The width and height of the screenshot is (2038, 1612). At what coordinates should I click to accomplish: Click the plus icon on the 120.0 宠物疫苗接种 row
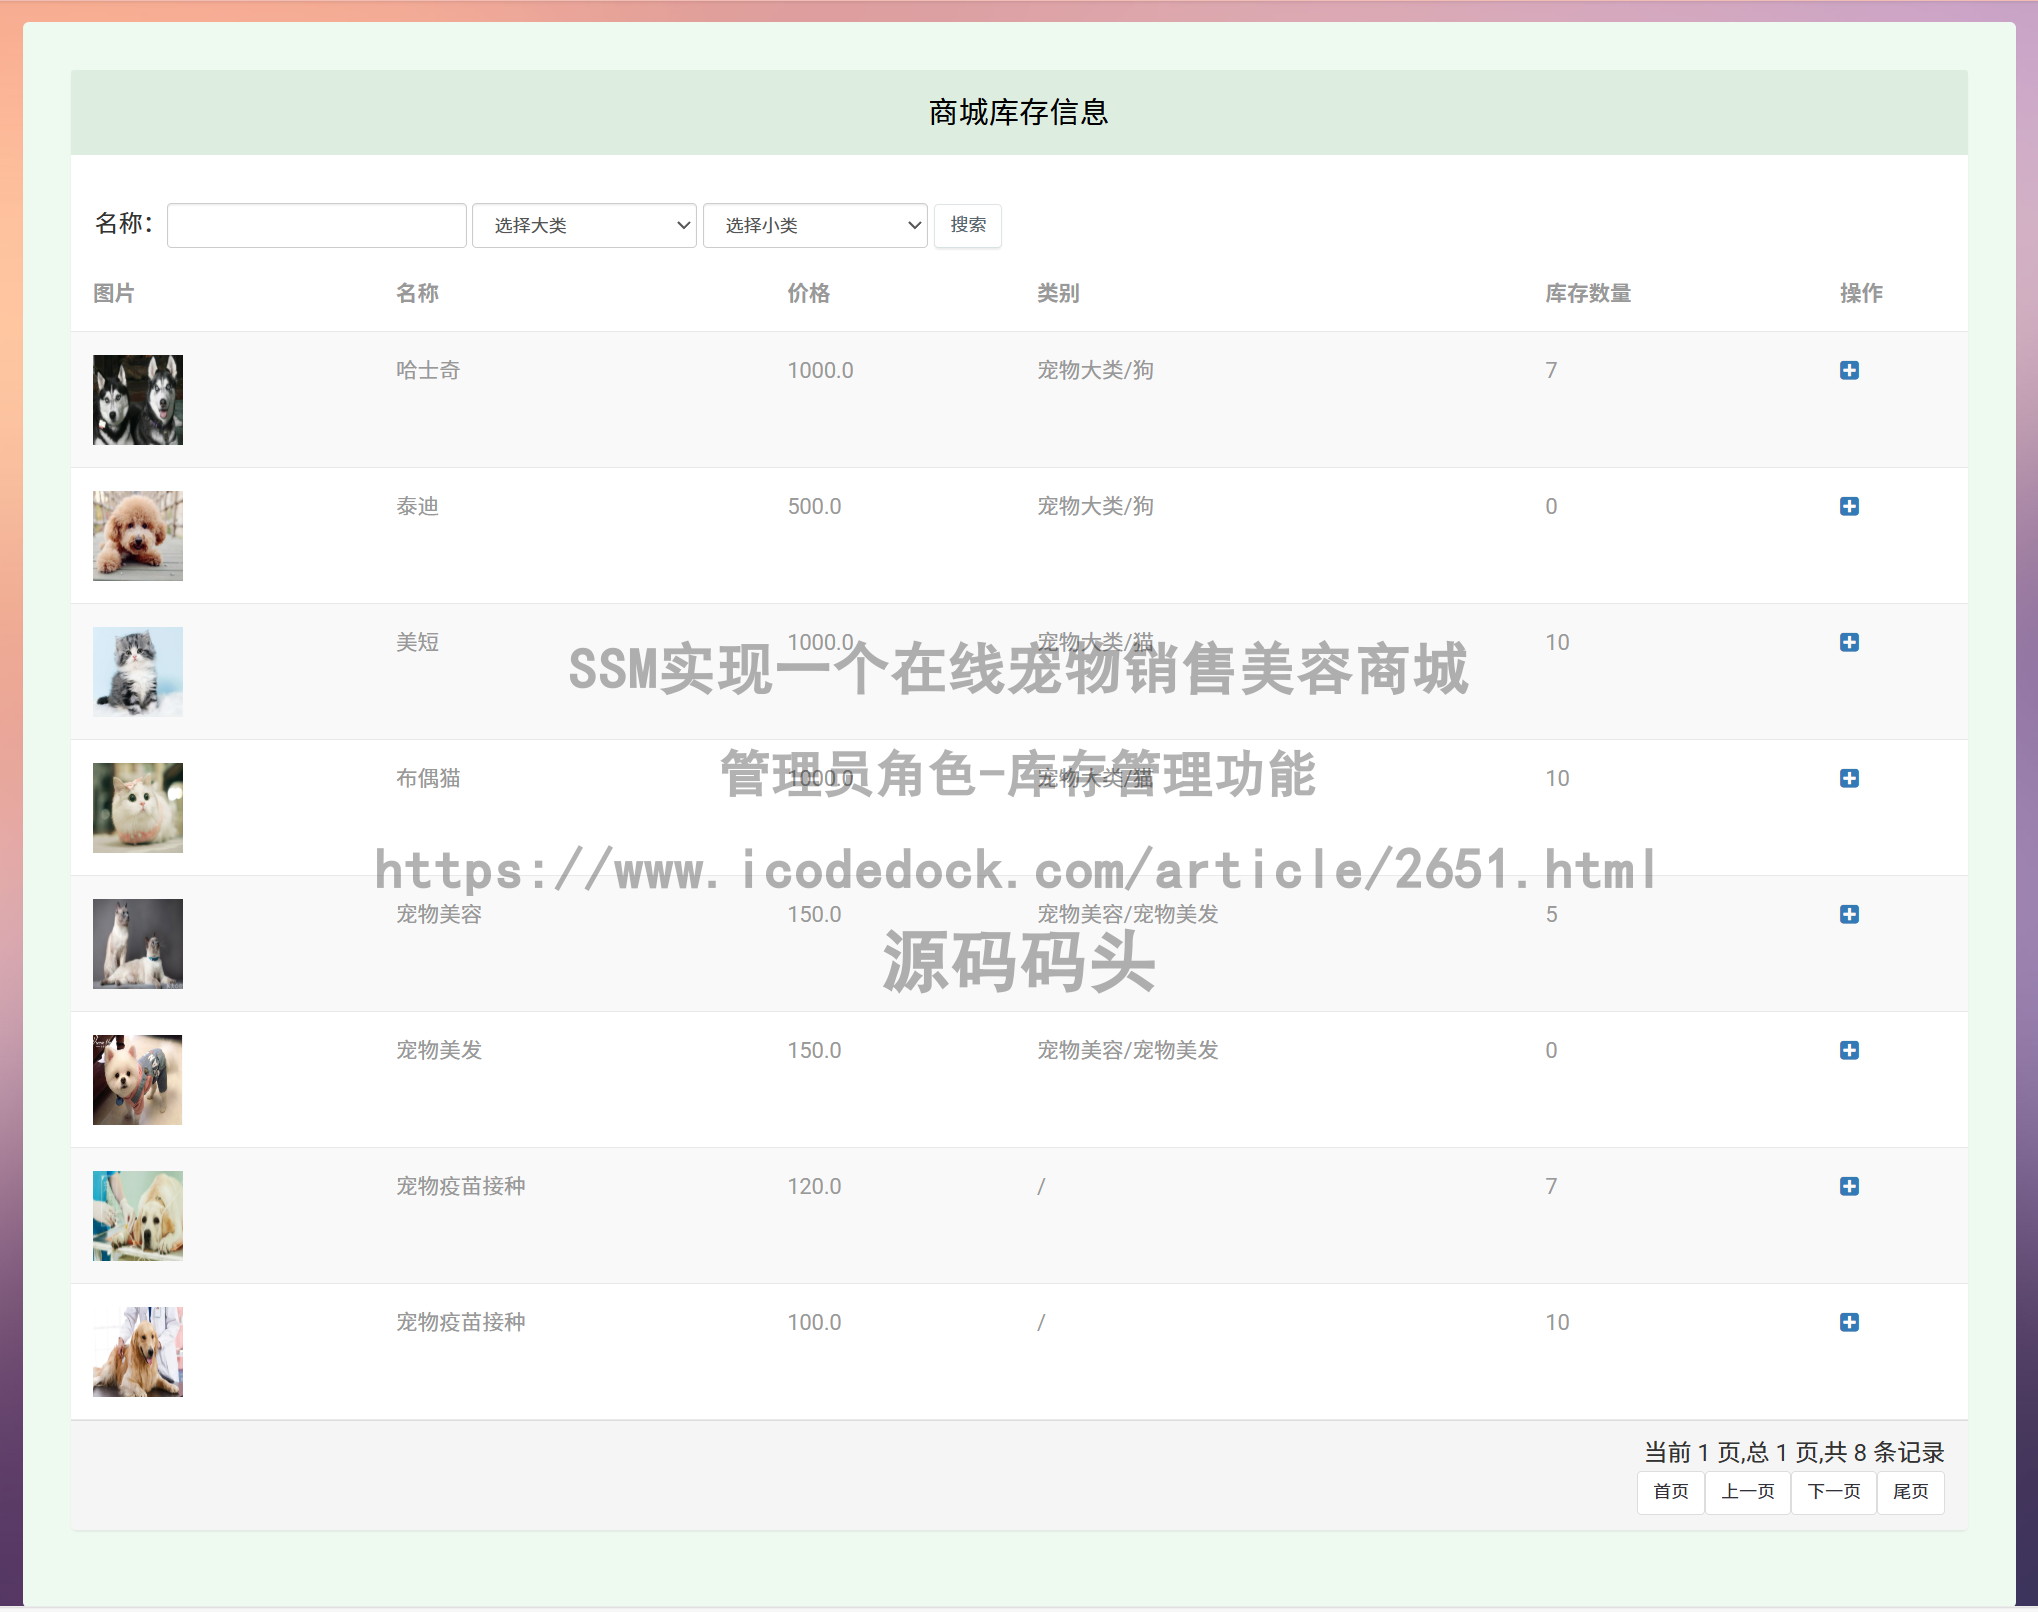1848,1187
